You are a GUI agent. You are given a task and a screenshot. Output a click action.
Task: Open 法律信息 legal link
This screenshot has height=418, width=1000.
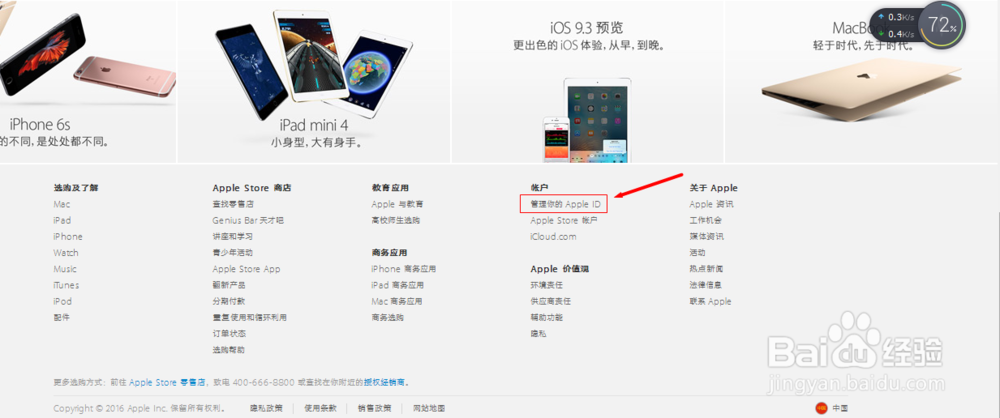(x=705, y=285)
